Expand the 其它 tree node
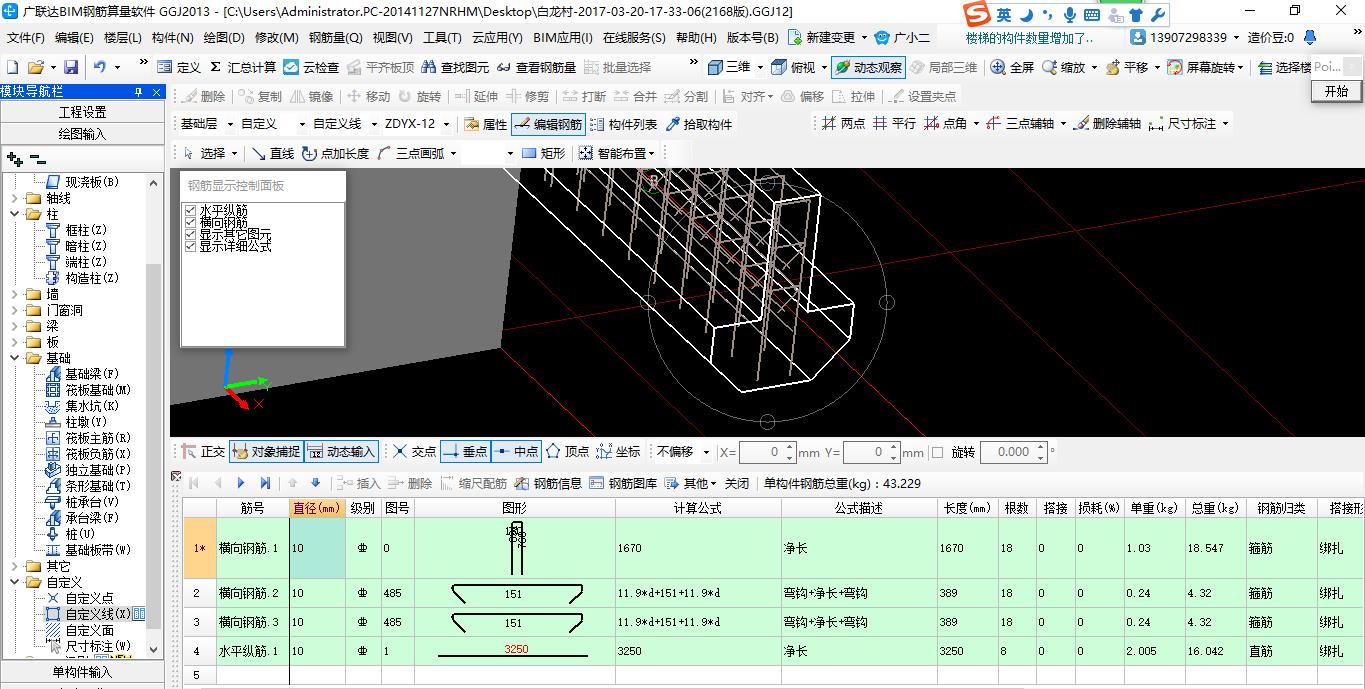Viewport: 1365px width, 689px height. tap(14, 566)
